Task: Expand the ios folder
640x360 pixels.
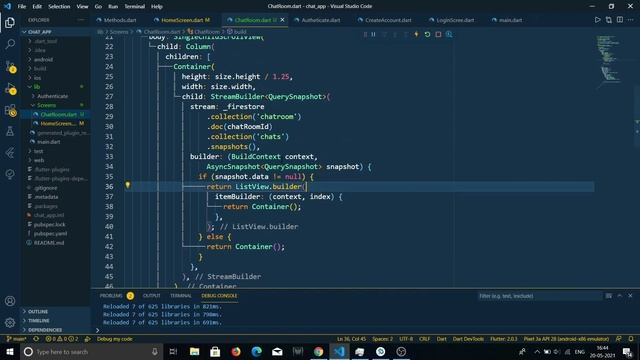Action: coord(56,78)
